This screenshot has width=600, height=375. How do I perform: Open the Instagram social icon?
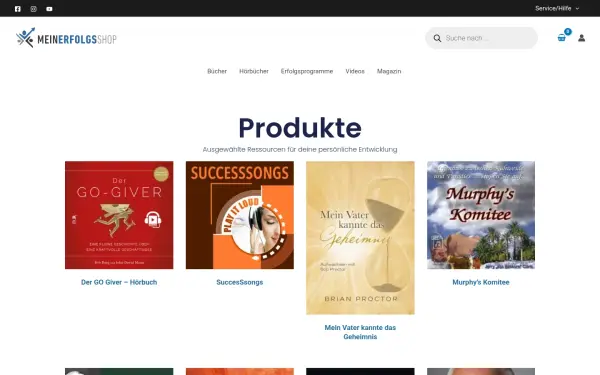(x=34, y=9)
